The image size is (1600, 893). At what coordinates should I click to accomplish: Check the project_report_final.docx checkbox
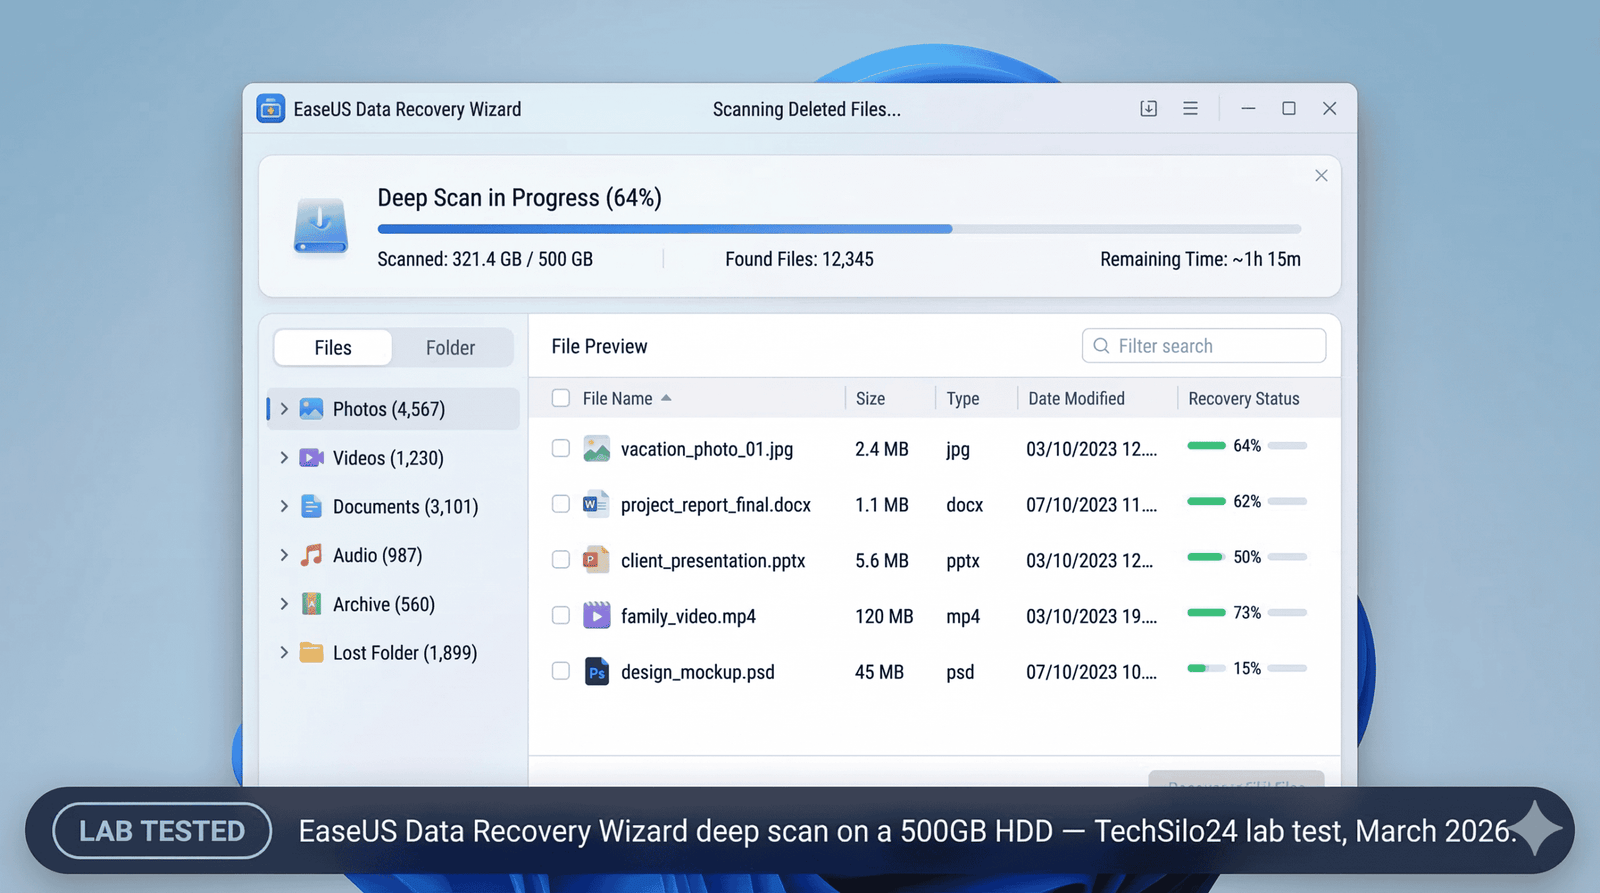pyautogui.click(x=561, y=504)
